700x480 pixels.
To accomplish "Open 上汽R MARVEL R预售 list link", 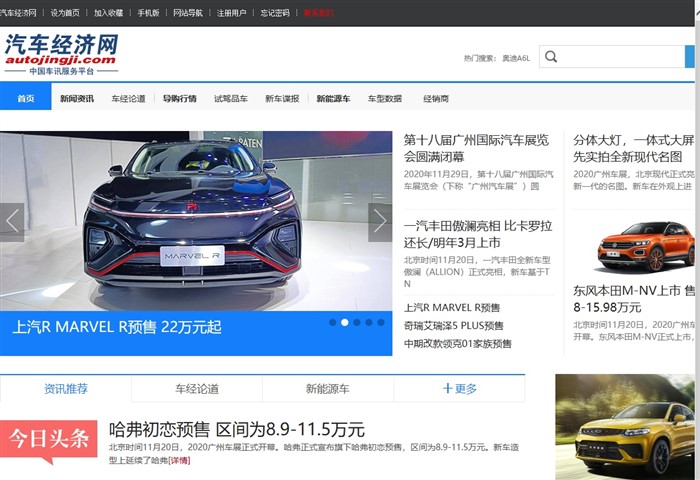I will click(x=452, y=308).
